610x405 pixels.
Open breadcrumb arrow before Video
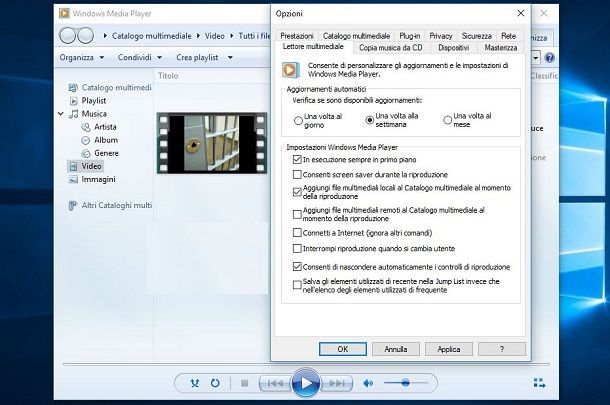click(x=198, y=36)
